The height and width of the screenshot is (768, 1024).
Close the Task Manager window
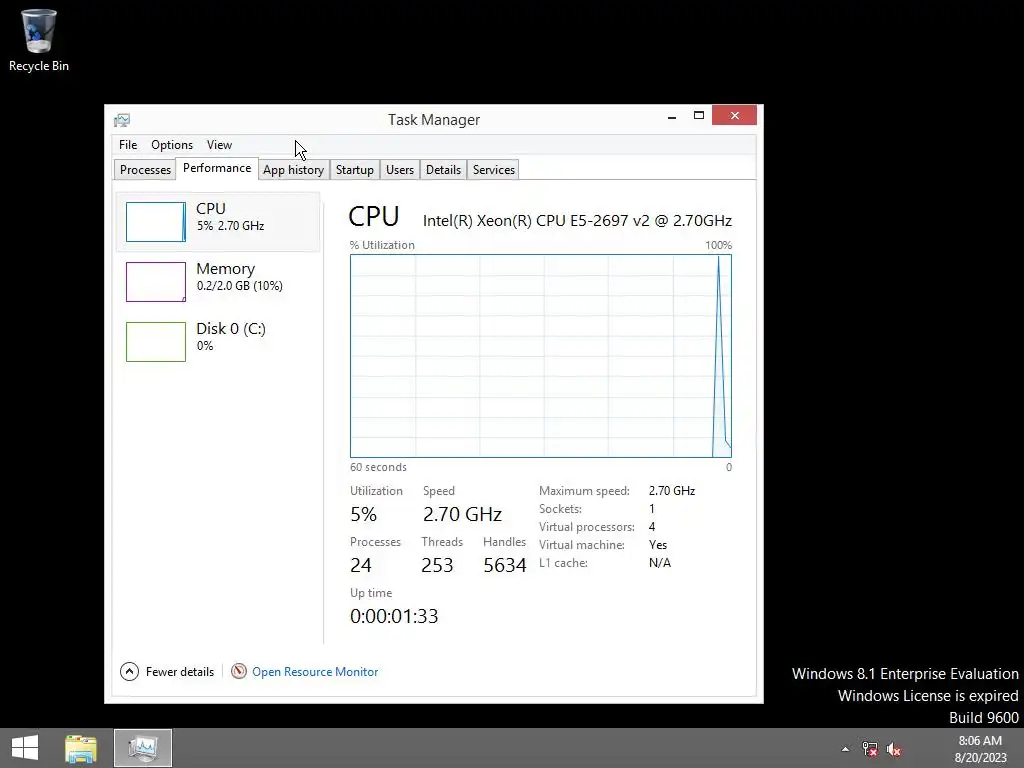(735, 116)
